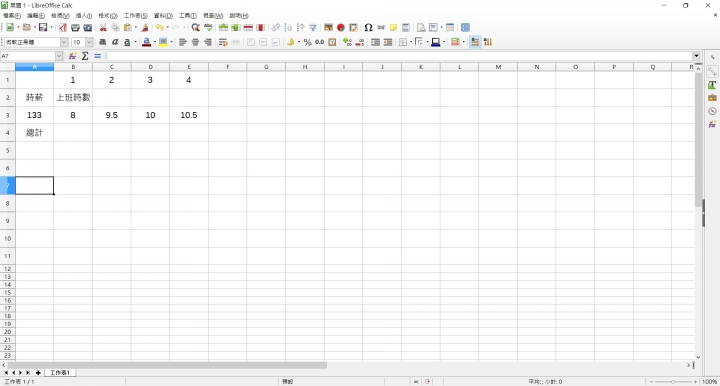This screenshot has height=386, width=720.
Task: Open font color dropdown arrow
Action: tap(155, 42)
